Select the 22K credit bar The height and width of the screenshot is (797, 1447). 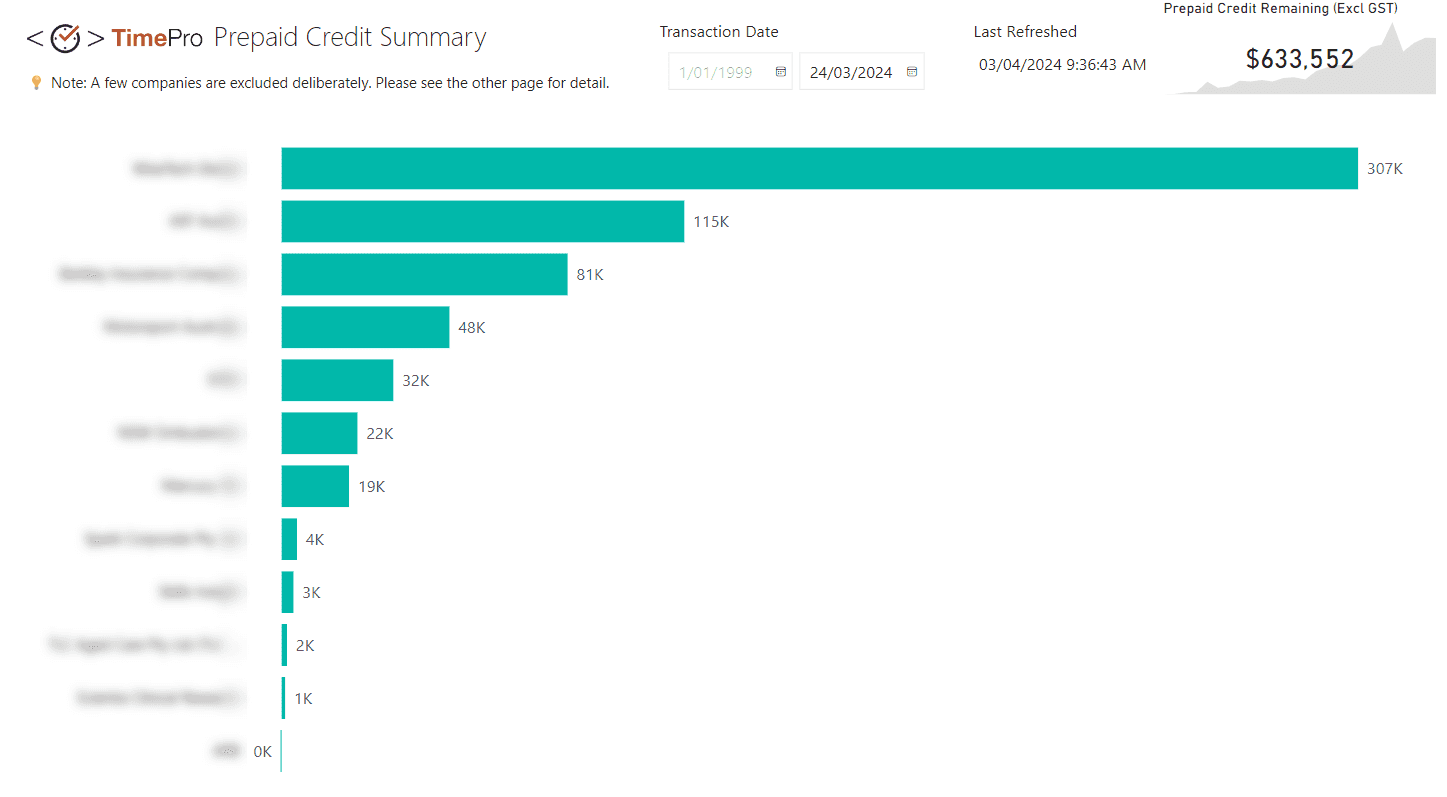click(x=319, y=433)
